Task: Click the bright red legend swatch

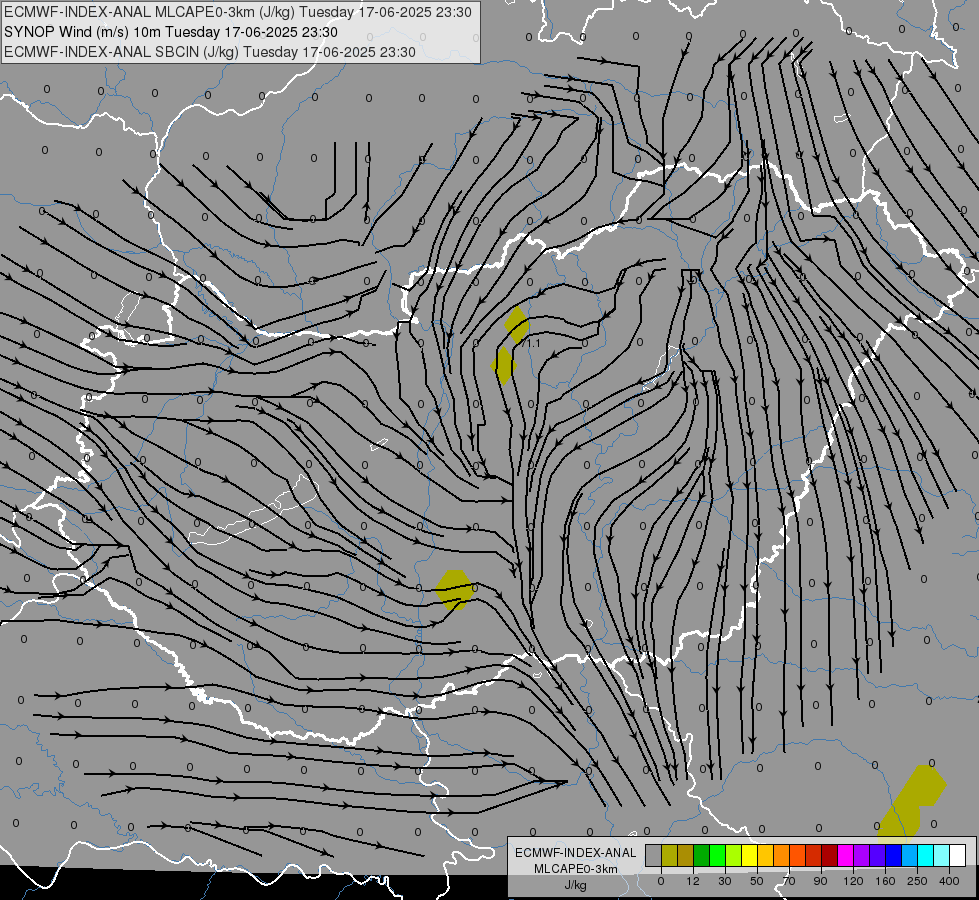Action: 814,856
